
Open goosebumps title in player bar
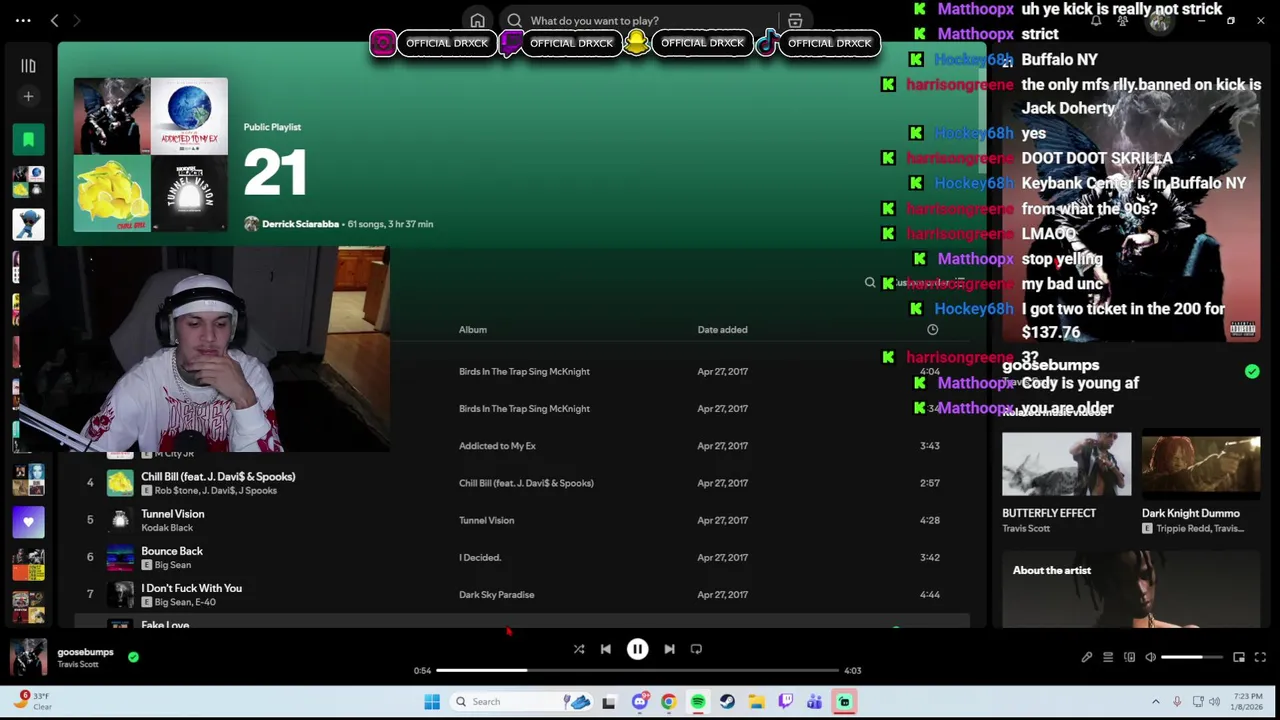(85, 652)
